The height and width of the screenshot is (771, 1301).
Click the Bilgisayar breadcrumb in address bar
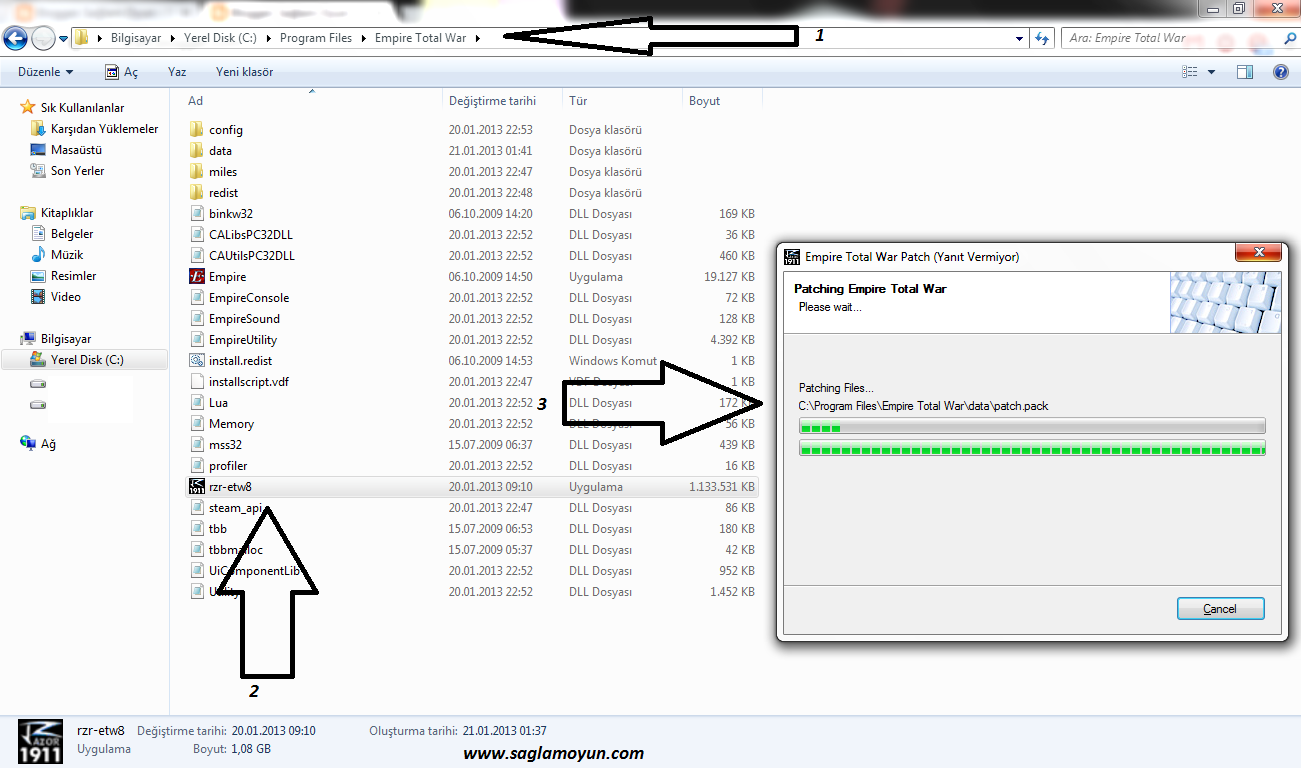point(135,38)
